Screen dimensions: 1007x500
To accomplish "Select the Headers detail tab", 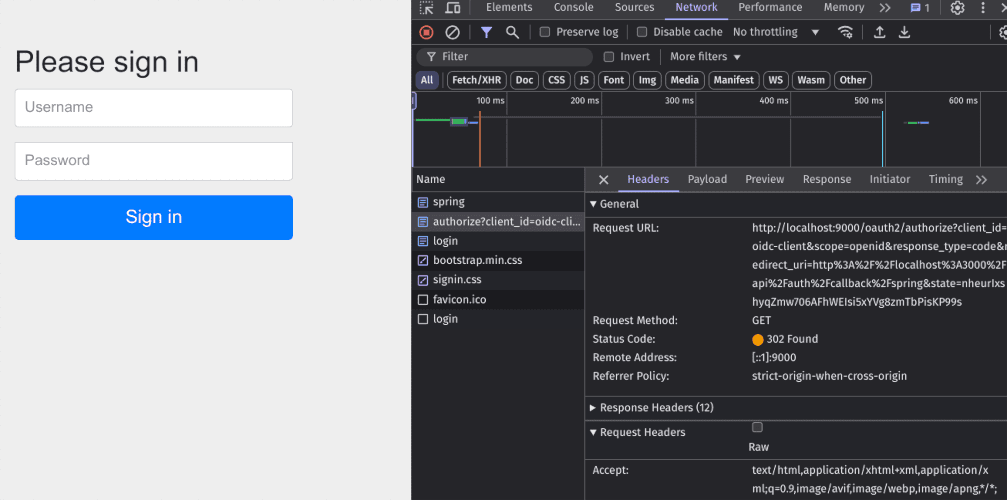I will click(648, 180).
